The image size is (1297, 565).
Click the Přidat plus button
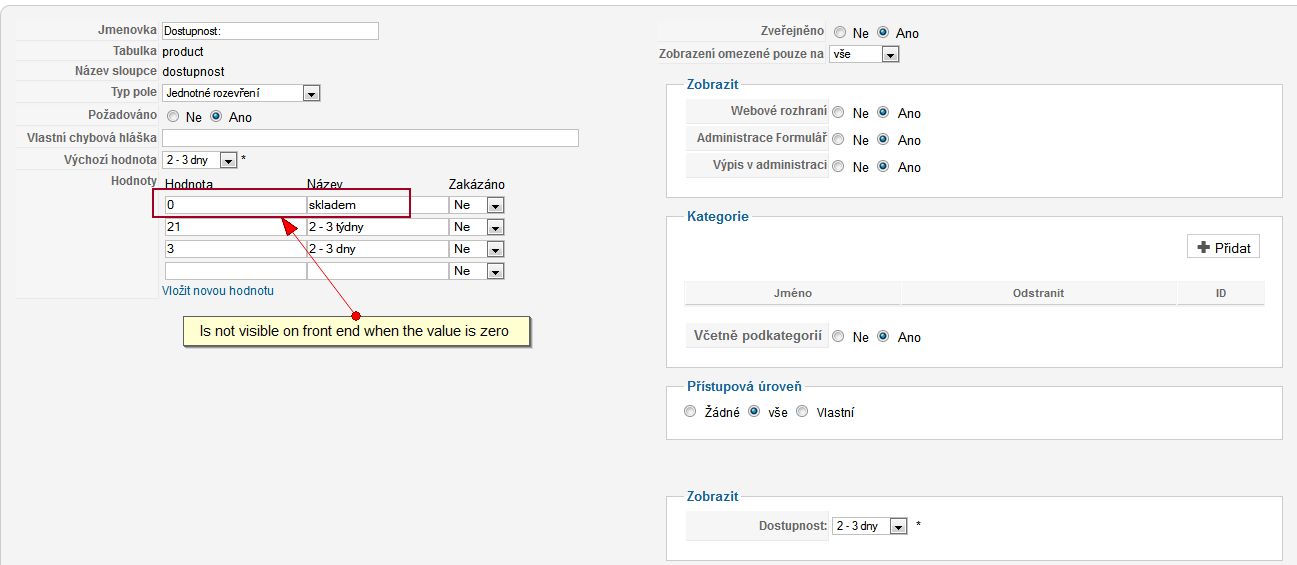click(x=1223, y=247)
